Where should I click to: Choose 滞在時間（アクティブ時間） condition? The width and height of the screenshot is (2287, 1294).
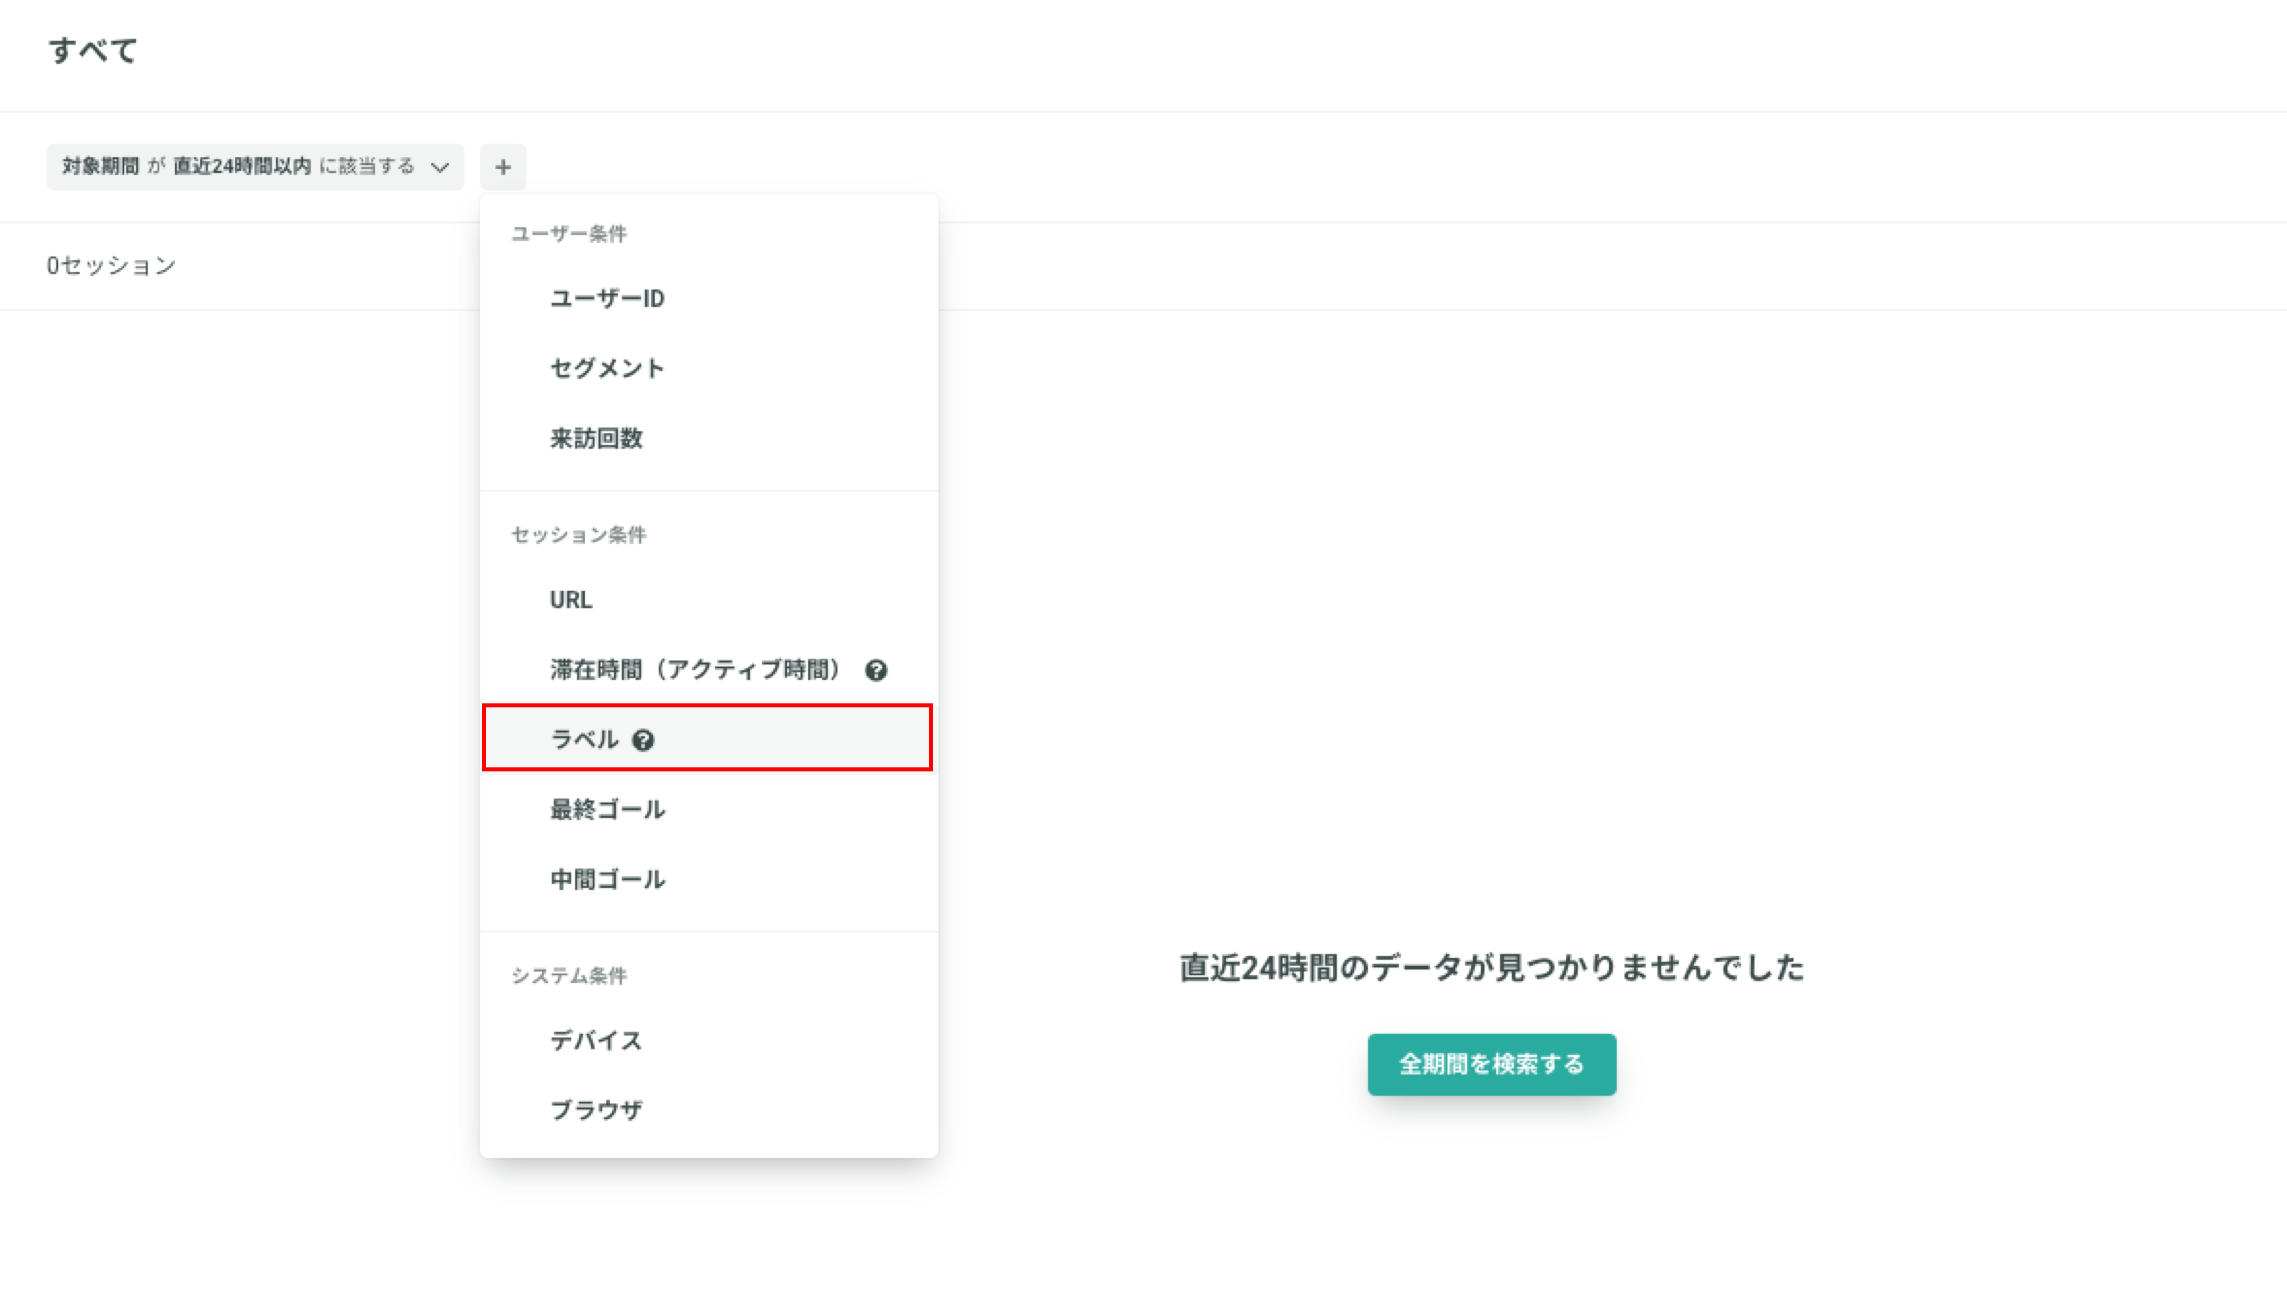point(709,670)
